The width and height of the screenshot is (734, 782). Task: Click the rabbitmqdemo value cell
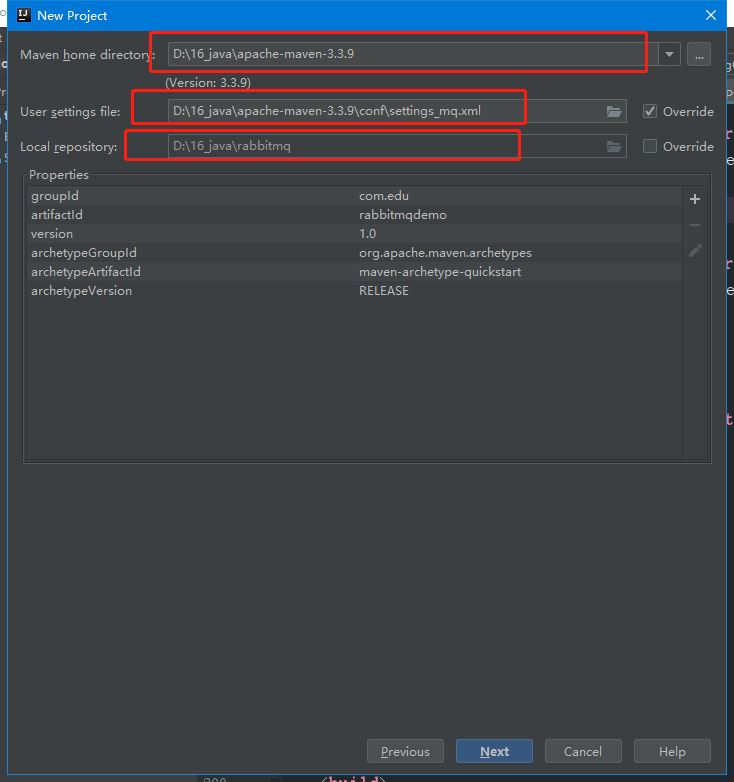coord(403,215)
